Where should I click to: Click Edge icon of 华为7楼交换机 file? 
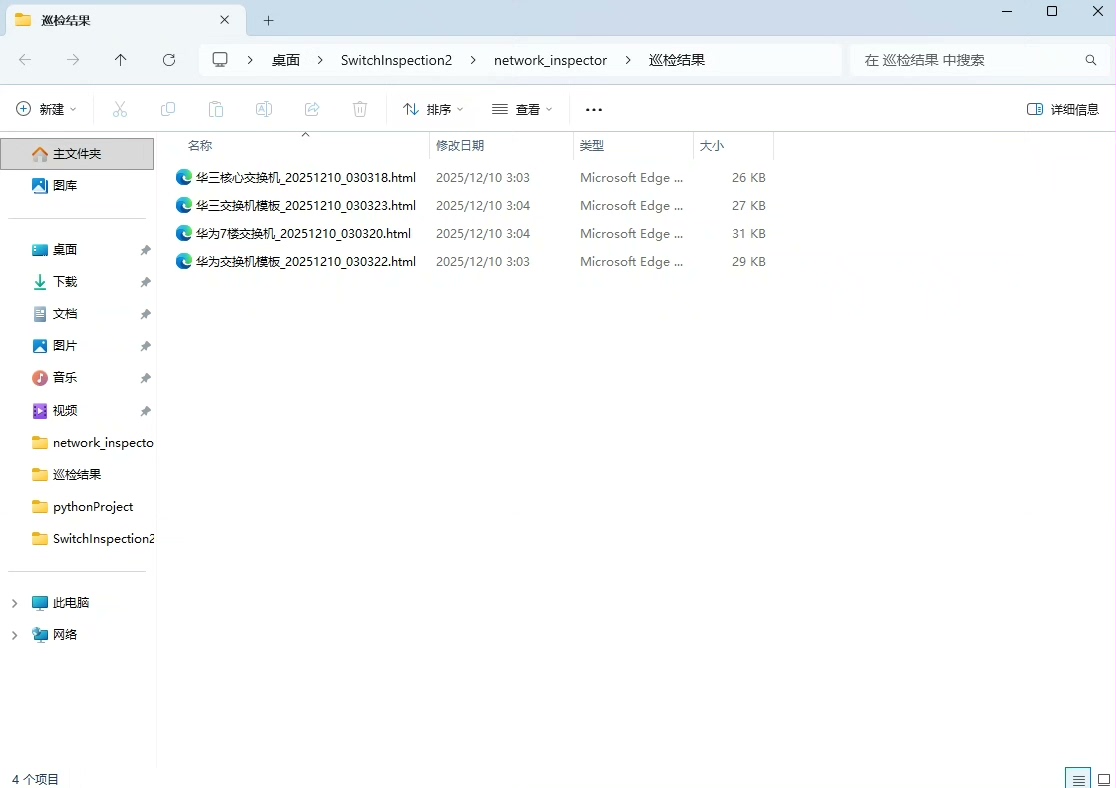point(184,233)
